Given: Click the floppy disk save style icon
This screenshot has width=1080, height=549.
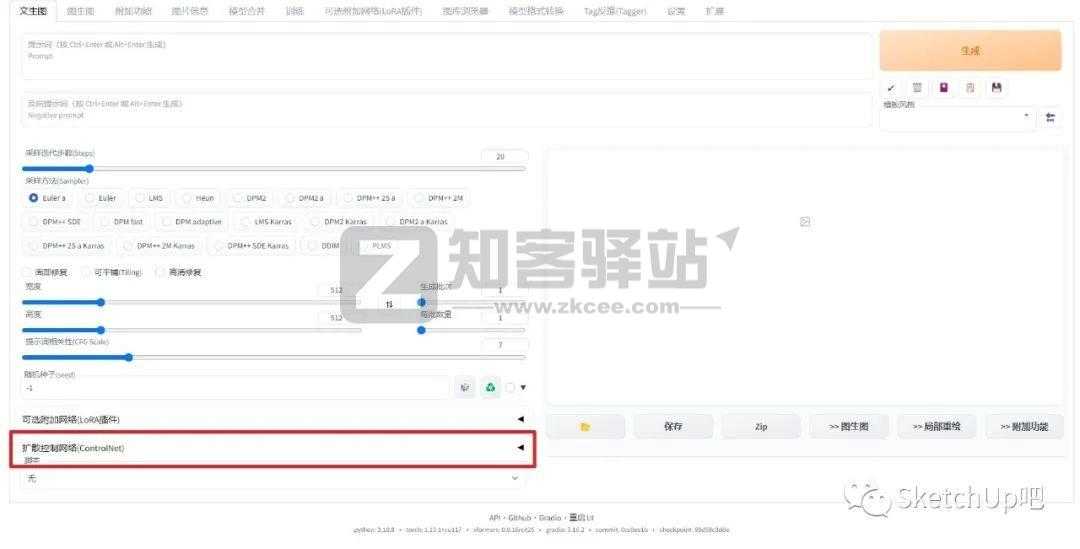Looking at the screenshot, I should point(996,88).
